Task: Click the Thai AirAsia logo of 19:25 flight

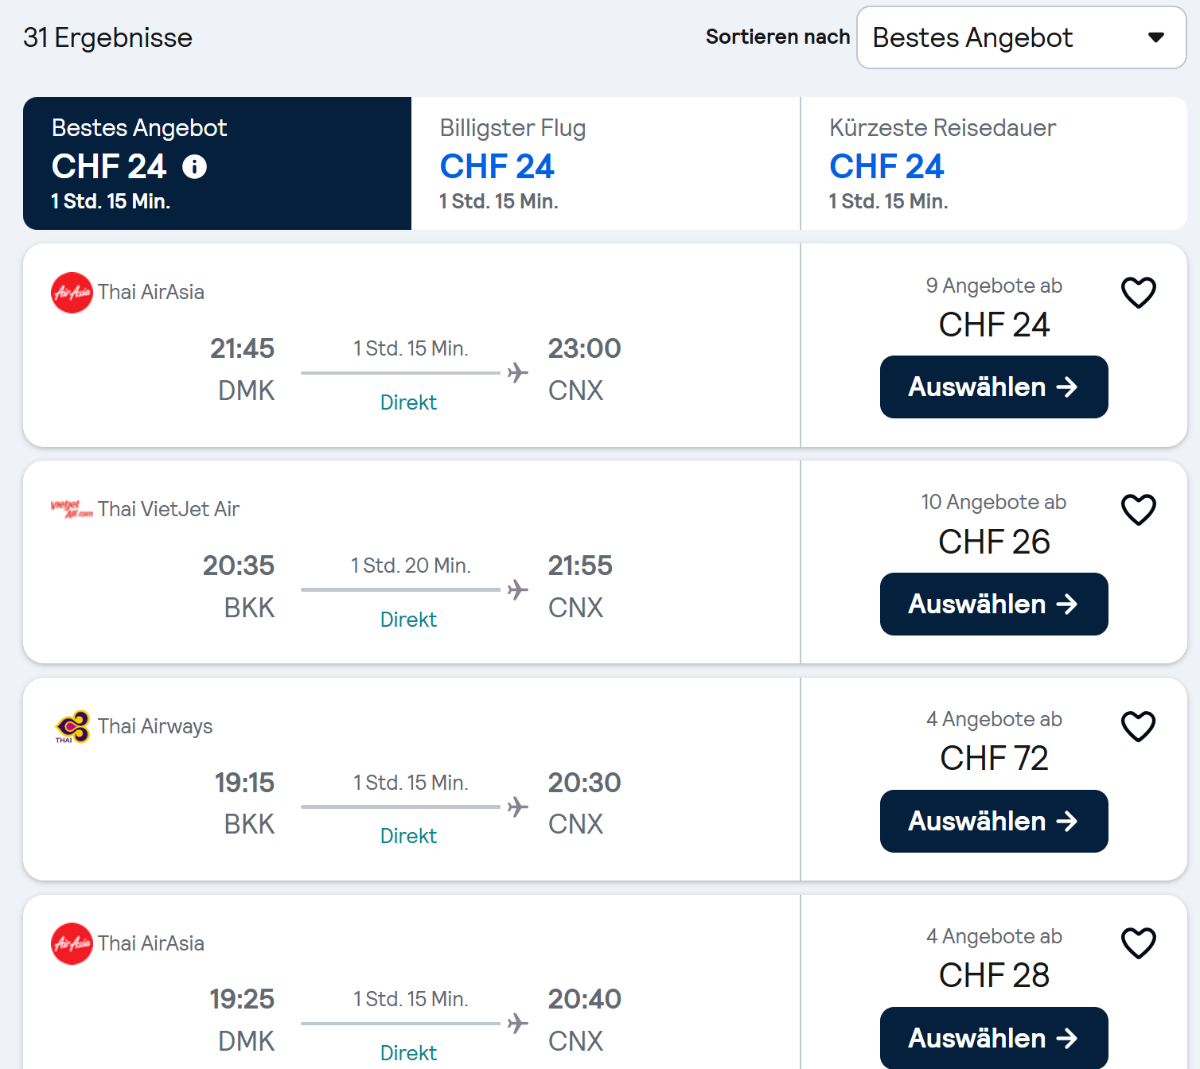Action: [72, 943]
